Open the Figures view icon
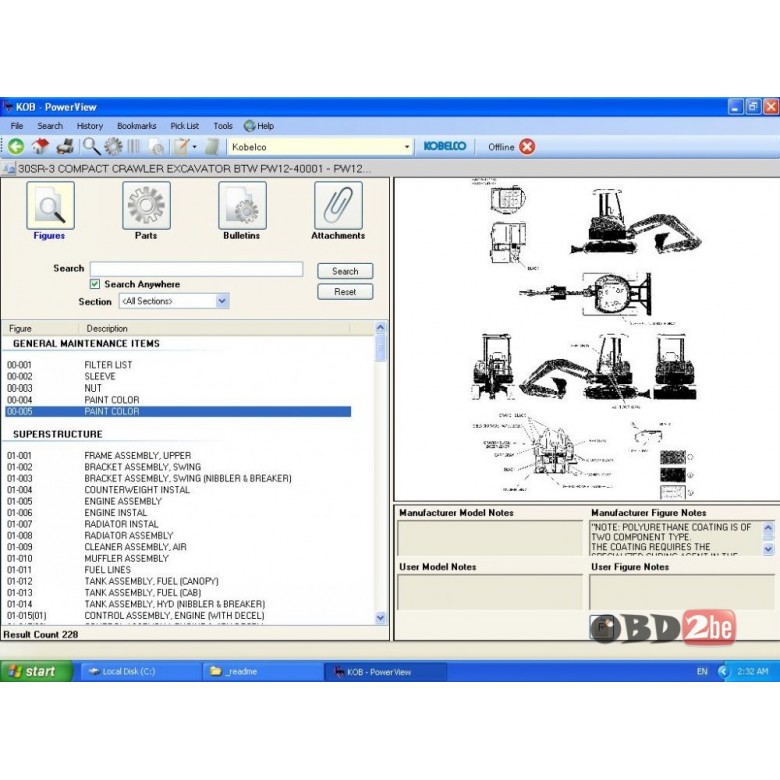This screenshot has height=780, width=780. click(x=50, y=205)
